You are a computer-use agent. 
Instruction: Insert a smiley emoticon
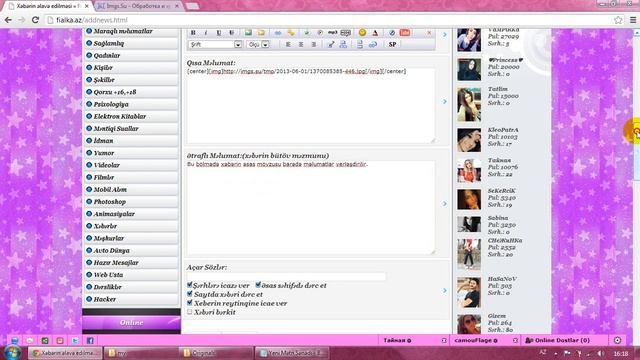click(362, 33)
